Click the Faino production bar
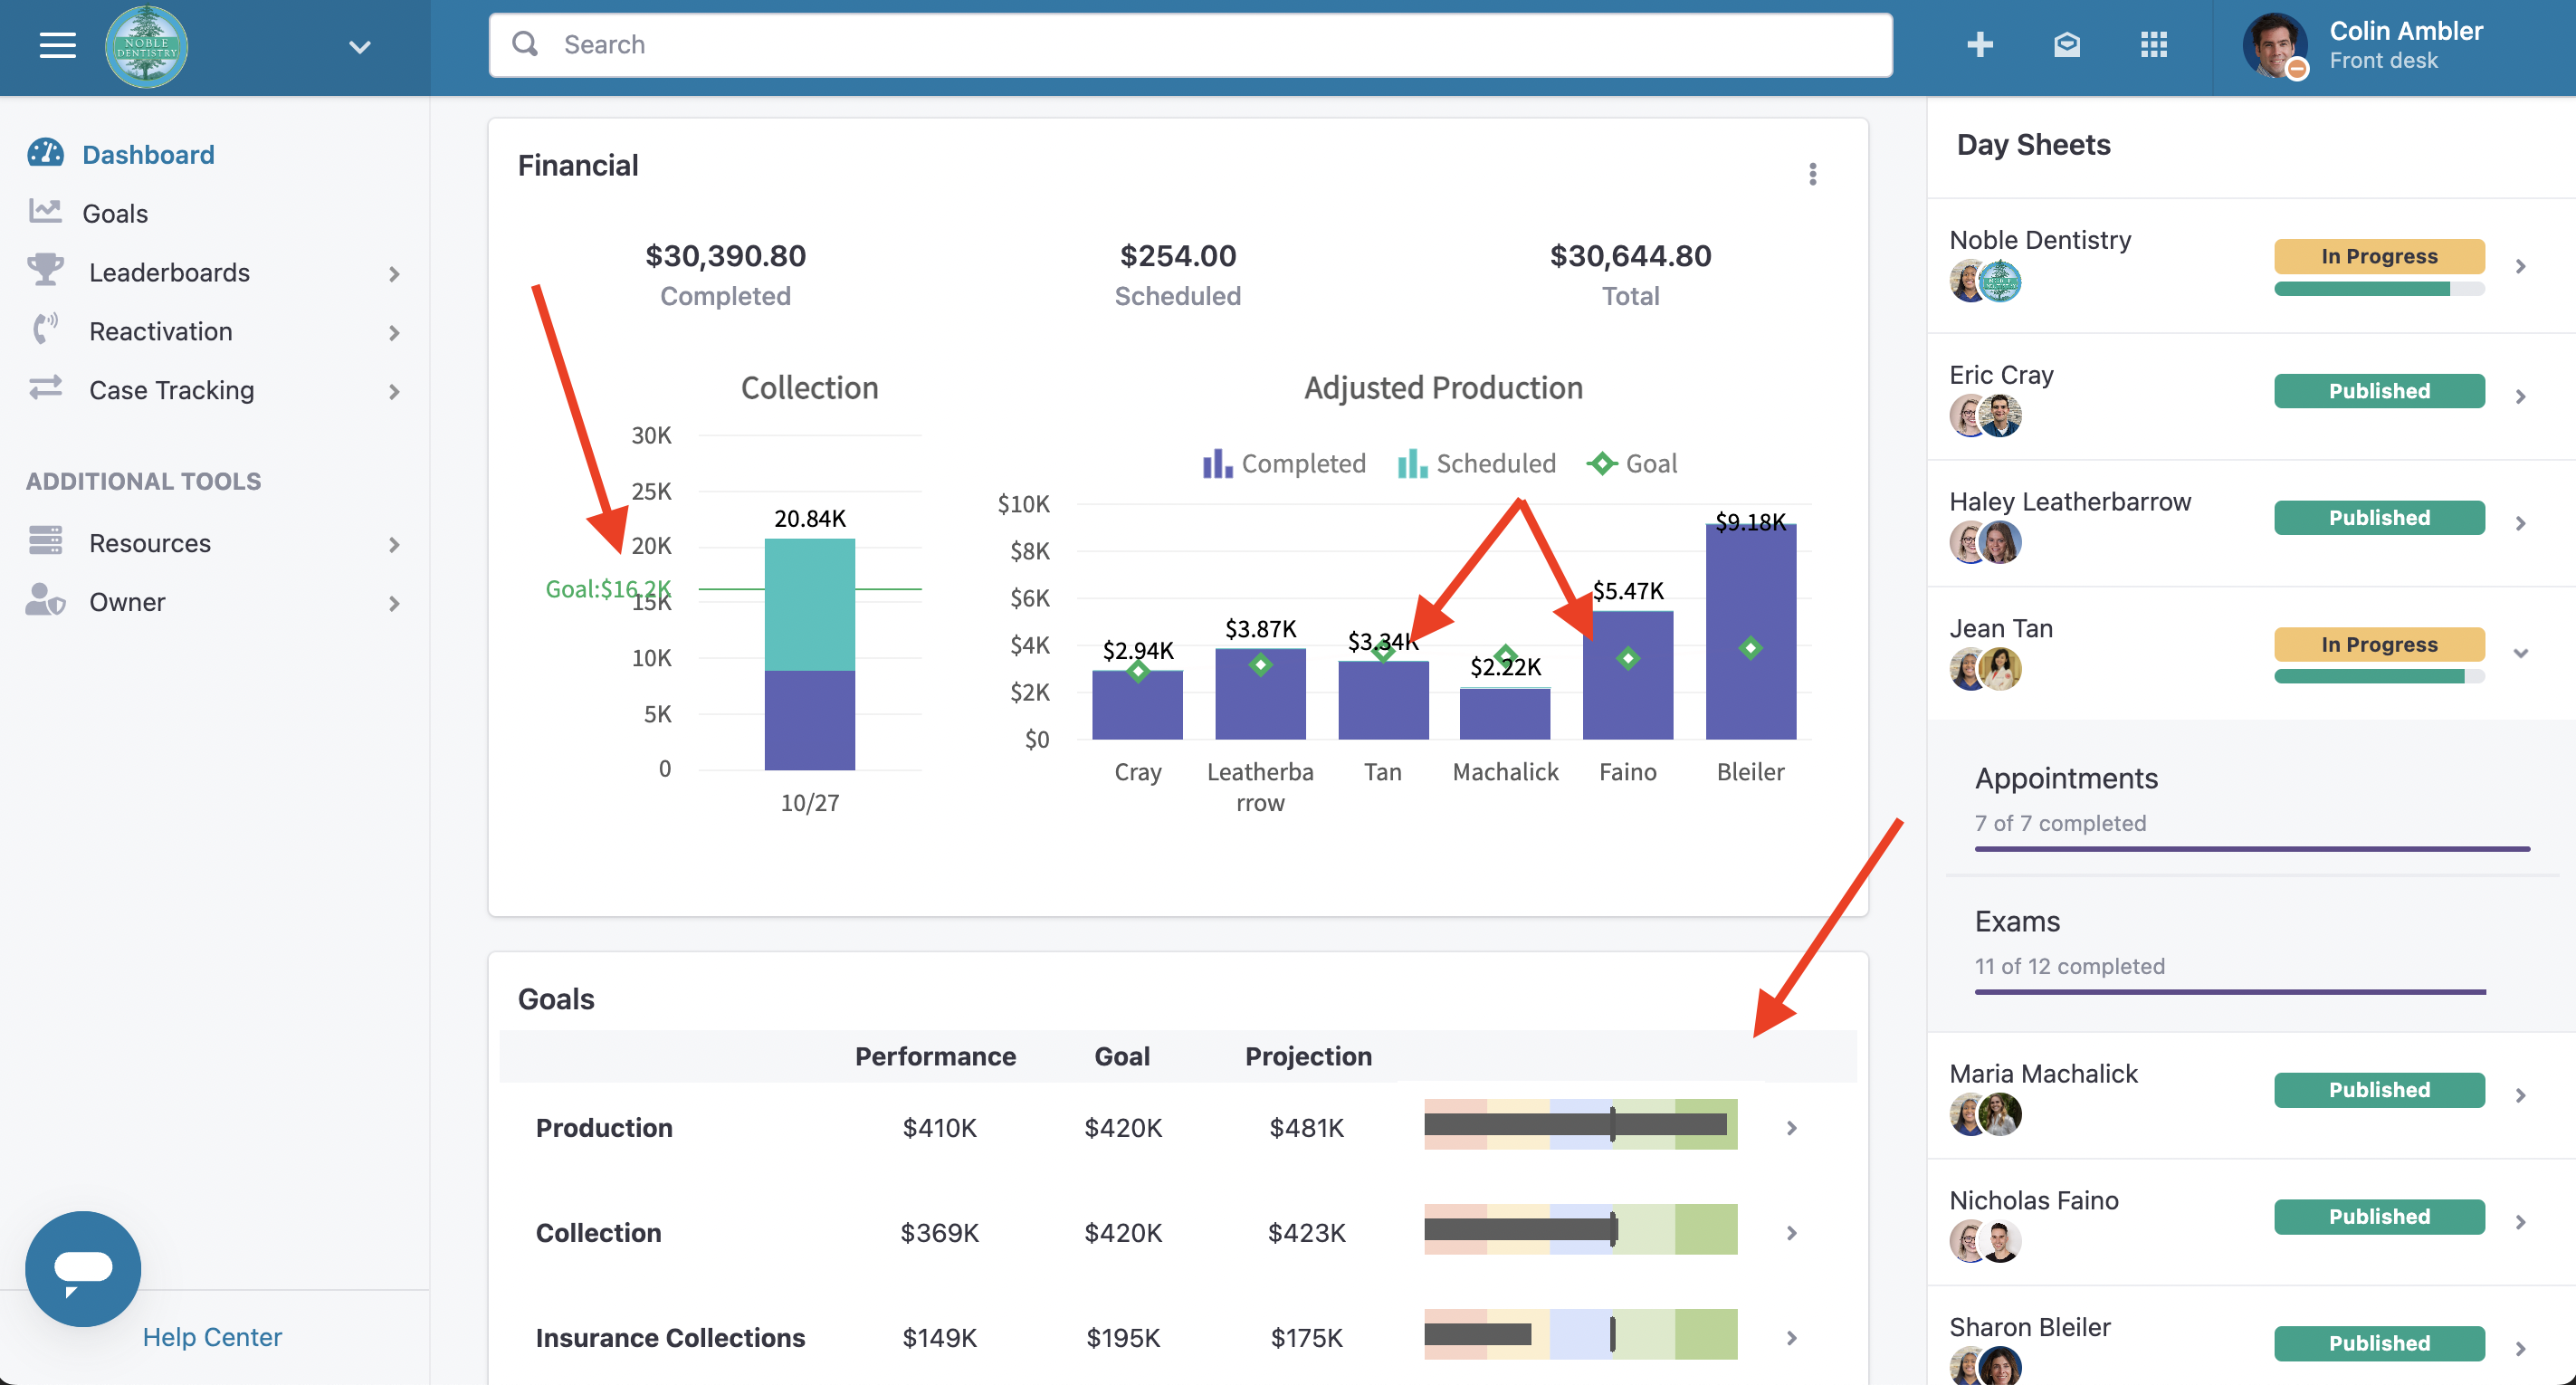The height and width of the screenshot is (1385, 2576). 1627,675
